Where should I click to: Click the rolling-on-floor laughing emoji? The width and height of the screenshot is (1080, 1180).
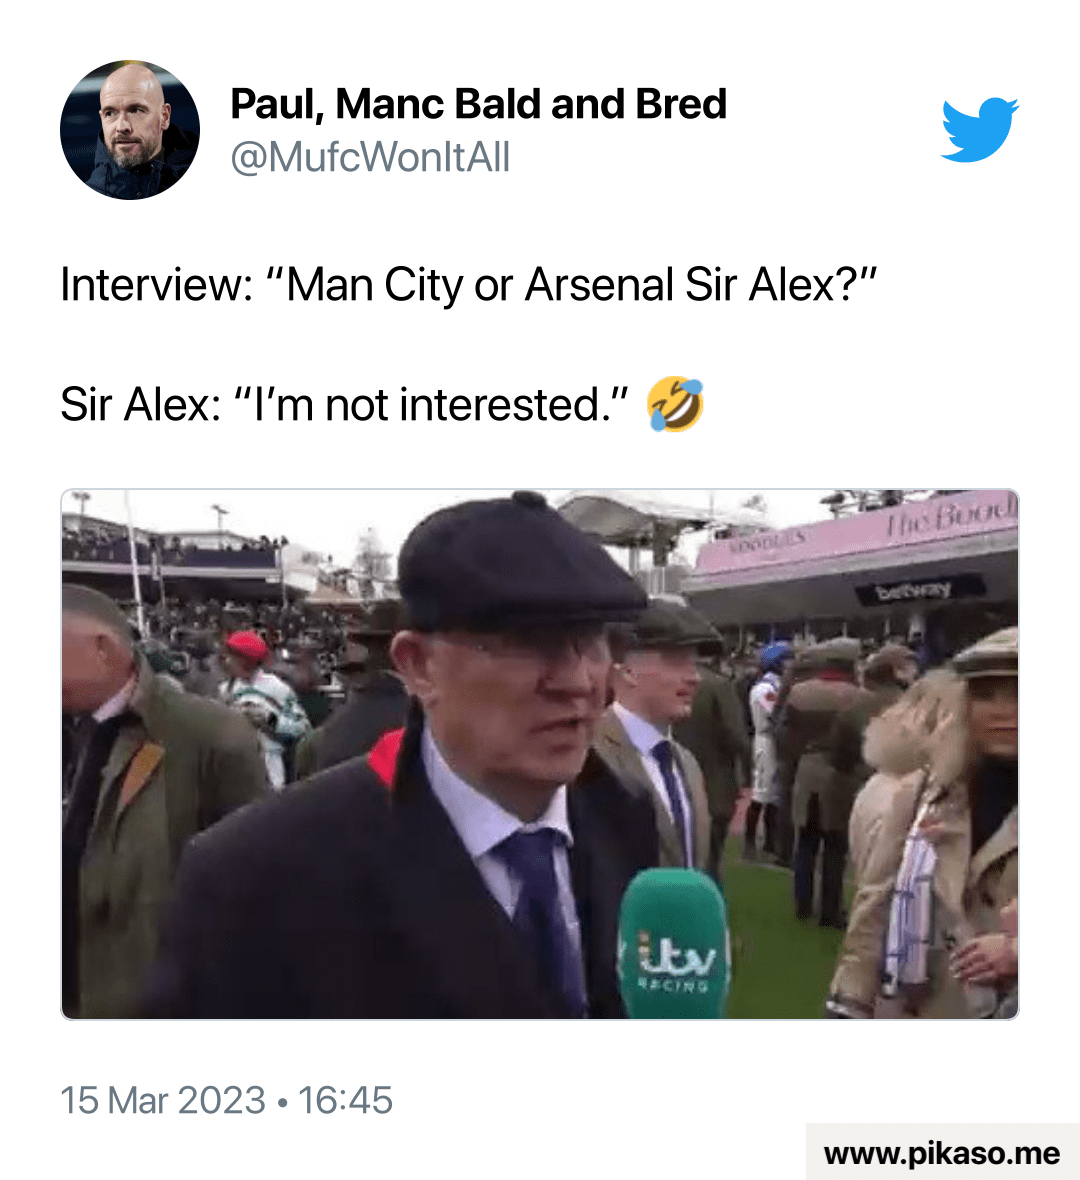675,404
